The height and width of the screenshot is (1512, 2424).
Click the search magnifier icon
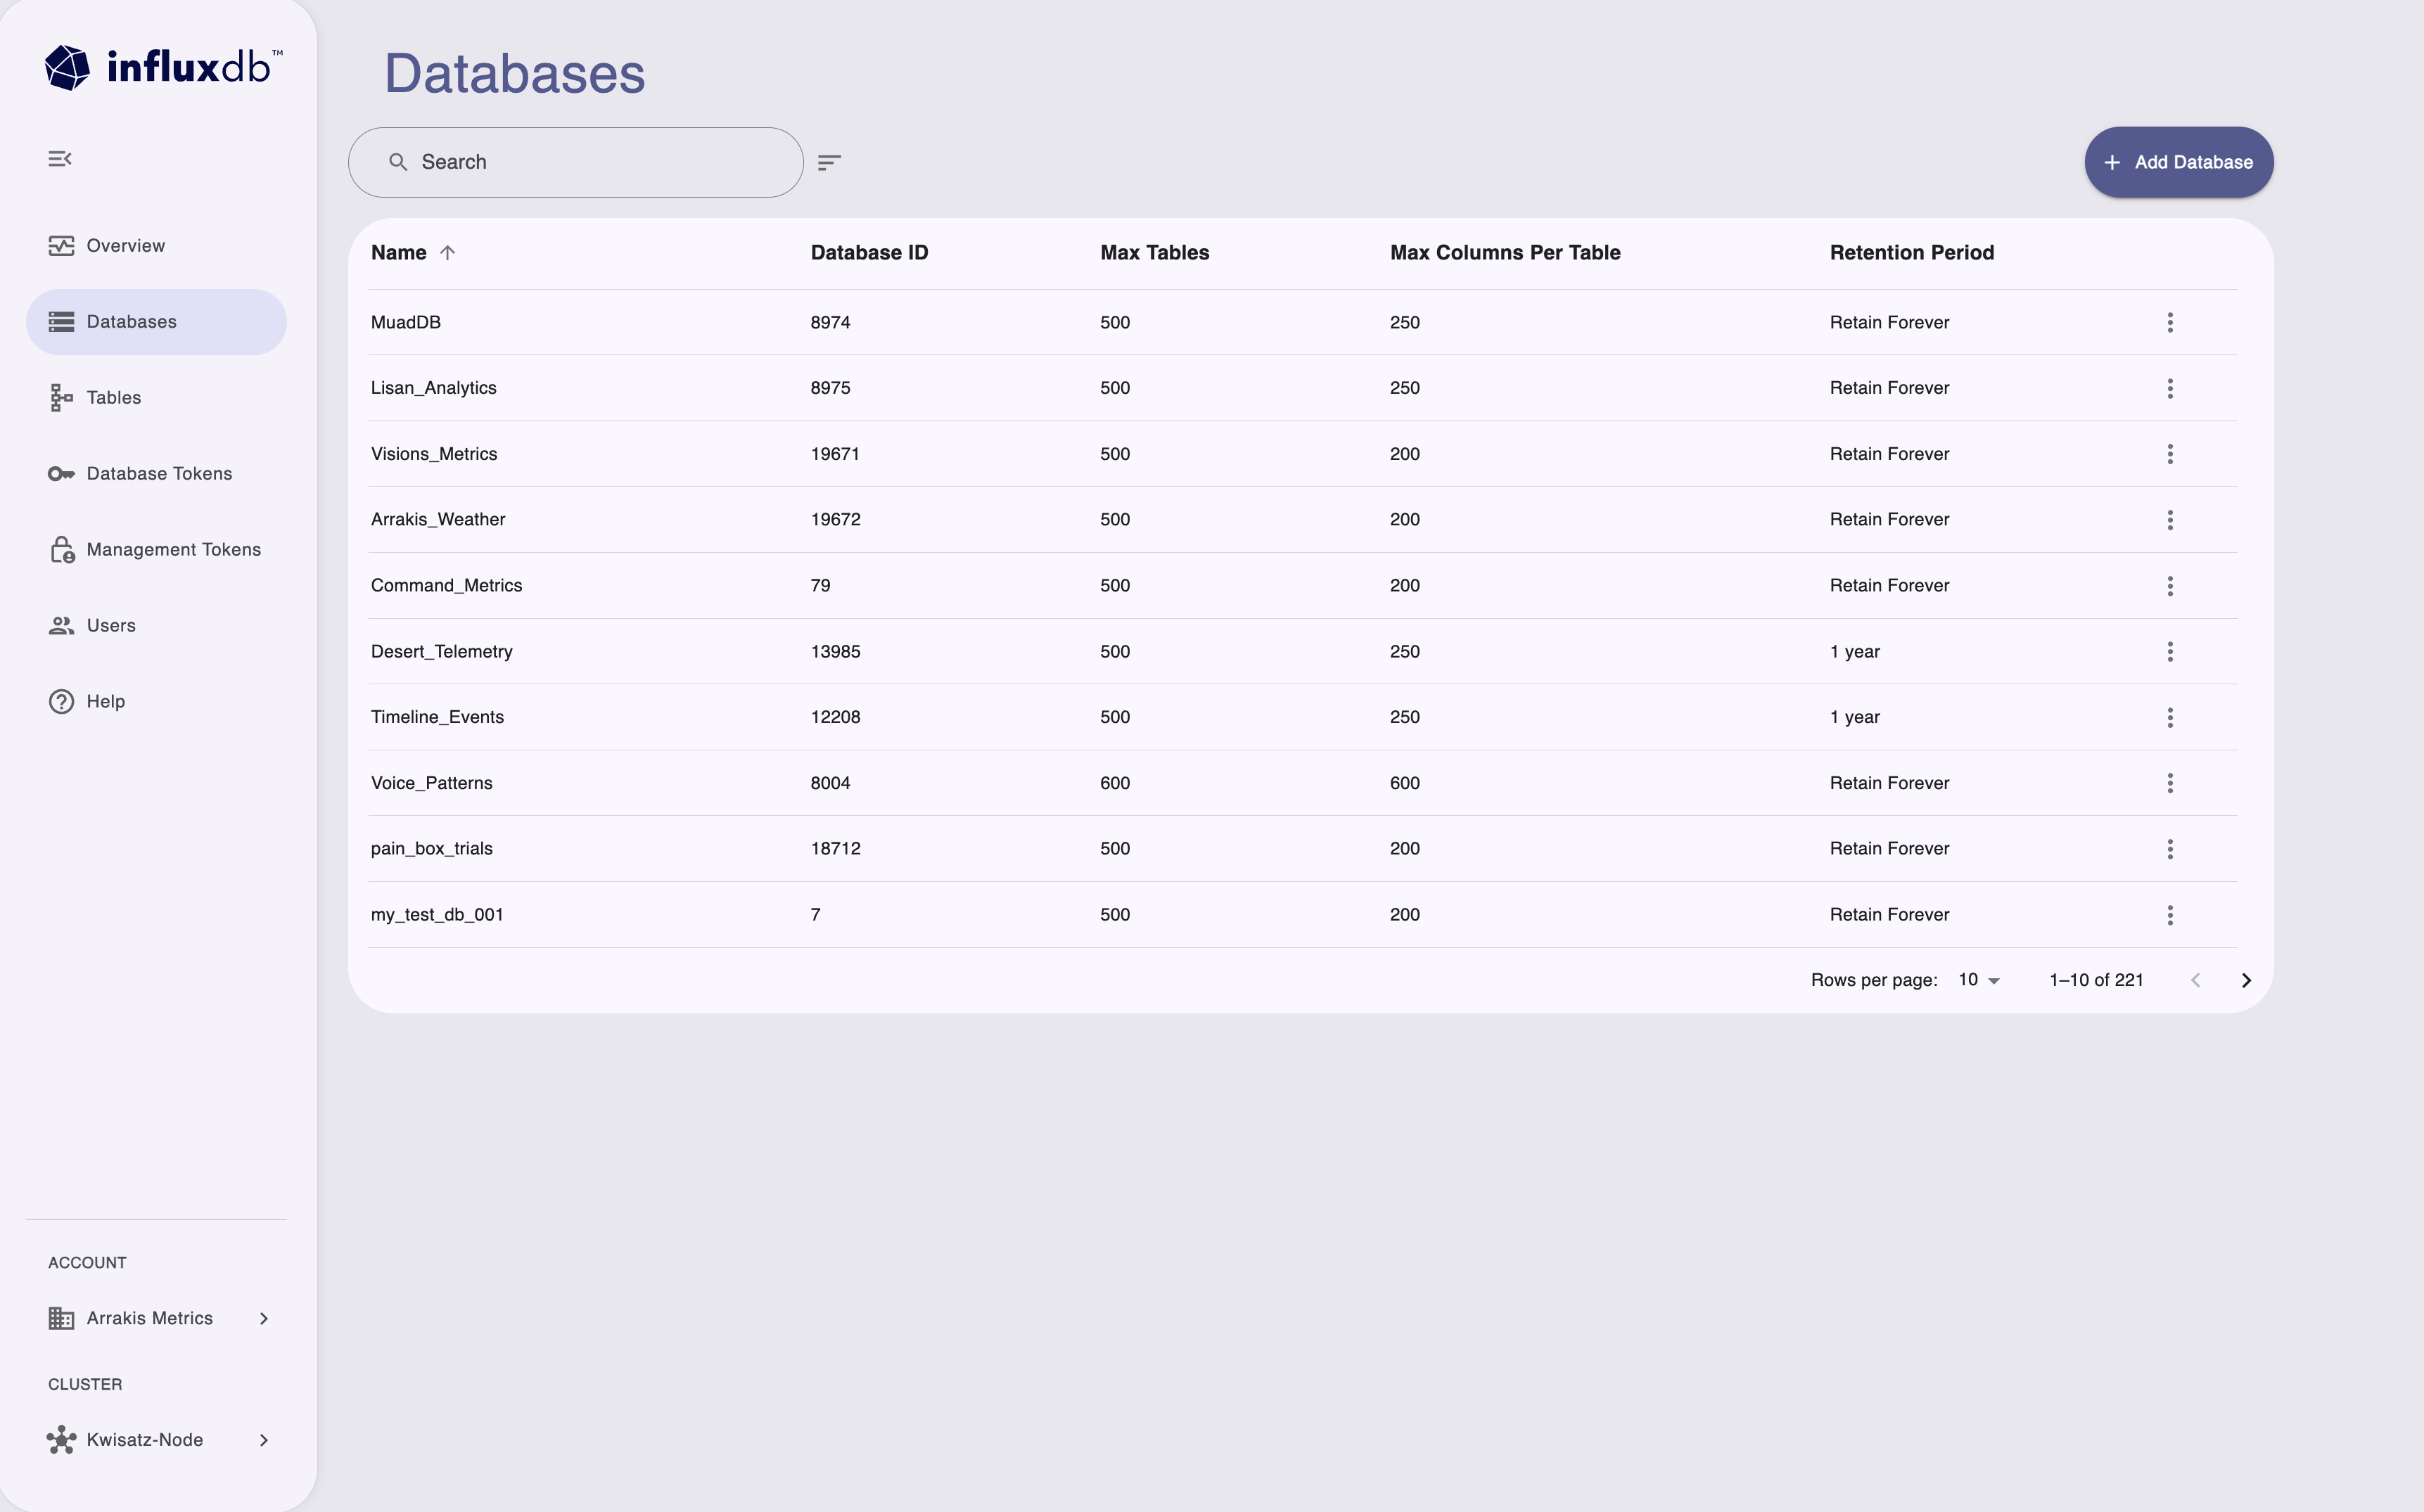click(x=398, y=162)
